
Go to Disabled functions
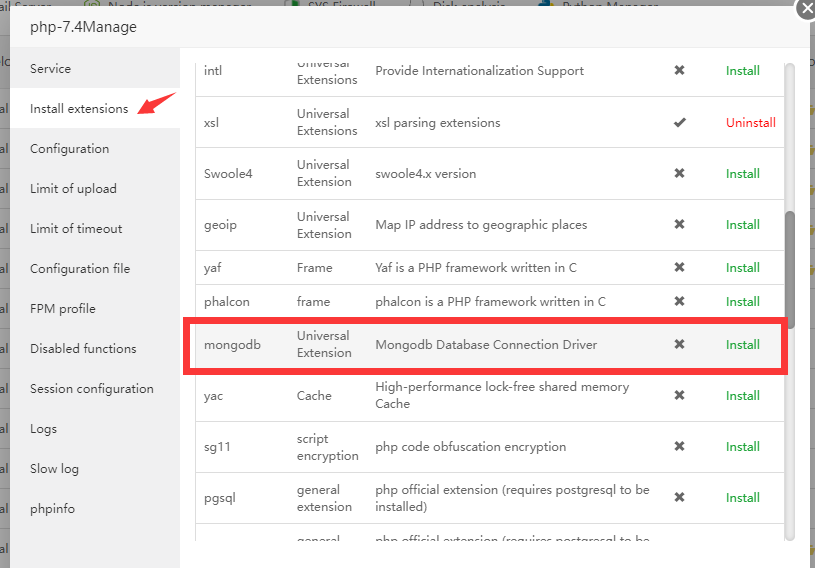(x=83, y=349)
